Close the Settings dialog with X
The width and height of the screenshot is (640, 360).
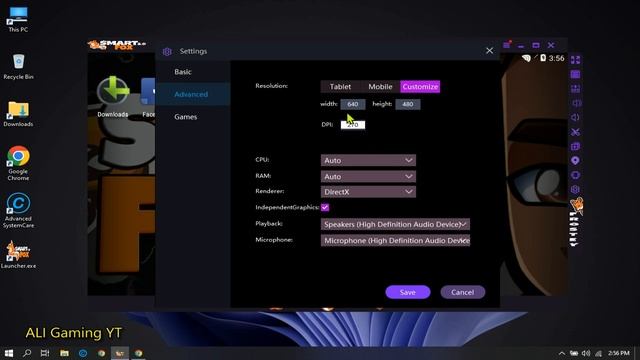(489, 51)
